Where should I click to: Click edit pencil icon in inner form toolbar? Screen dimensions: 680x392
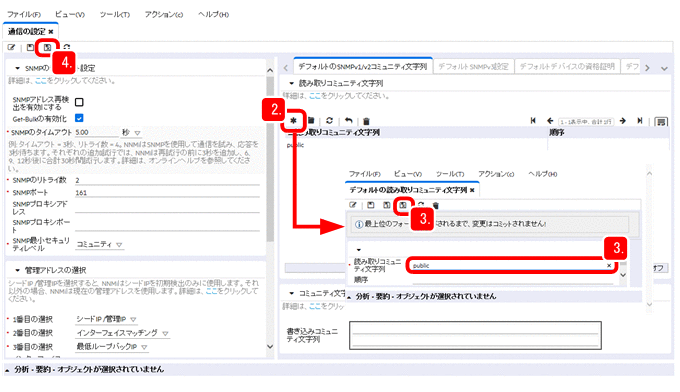(x=353, y=205)
